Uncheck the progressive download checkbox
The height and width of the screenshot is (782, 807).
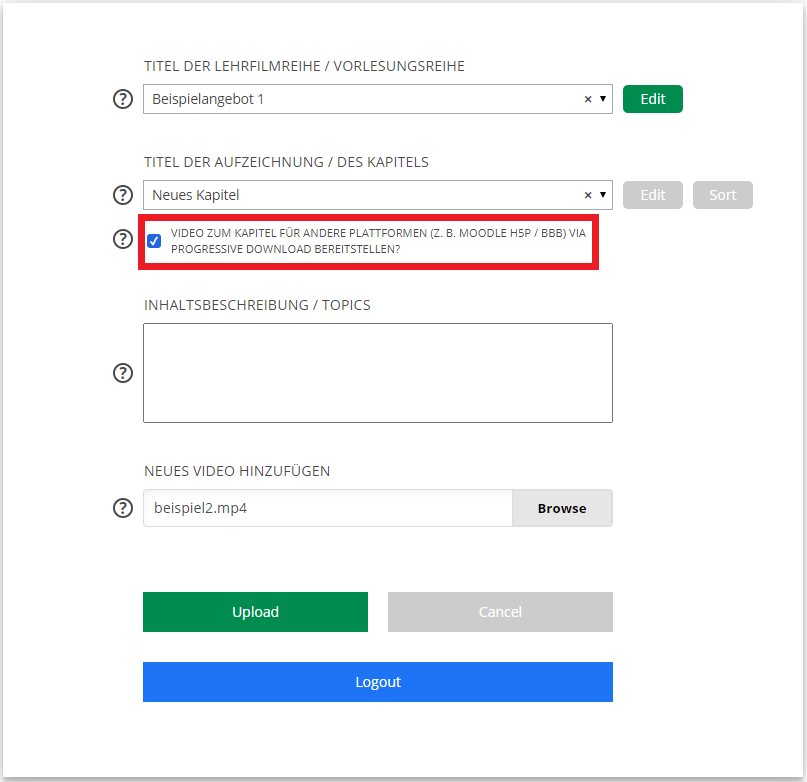[154, 240]
